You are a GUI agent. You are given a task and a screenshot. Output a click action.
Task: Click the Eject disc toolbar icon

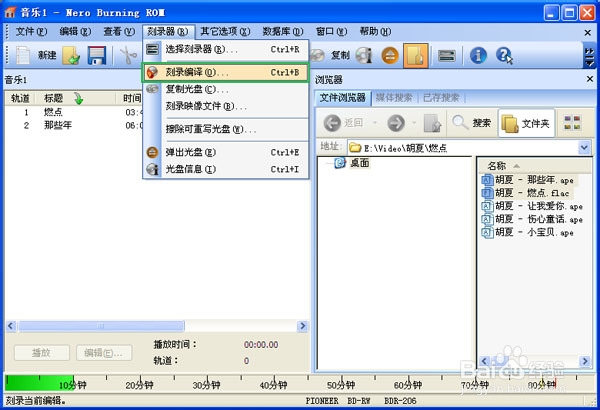pyautogui.click(x=390, y=56)
